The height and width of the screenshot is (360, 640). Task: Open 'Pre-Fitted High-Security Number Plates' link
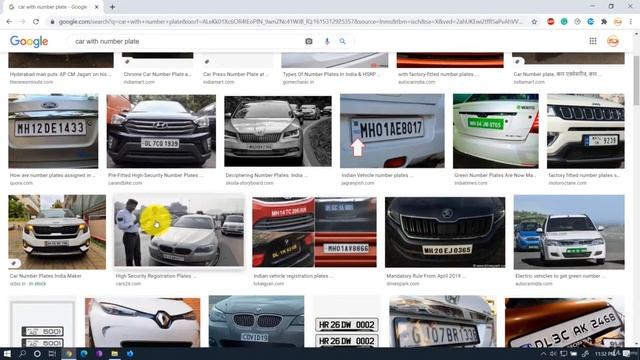pos(156,175)
